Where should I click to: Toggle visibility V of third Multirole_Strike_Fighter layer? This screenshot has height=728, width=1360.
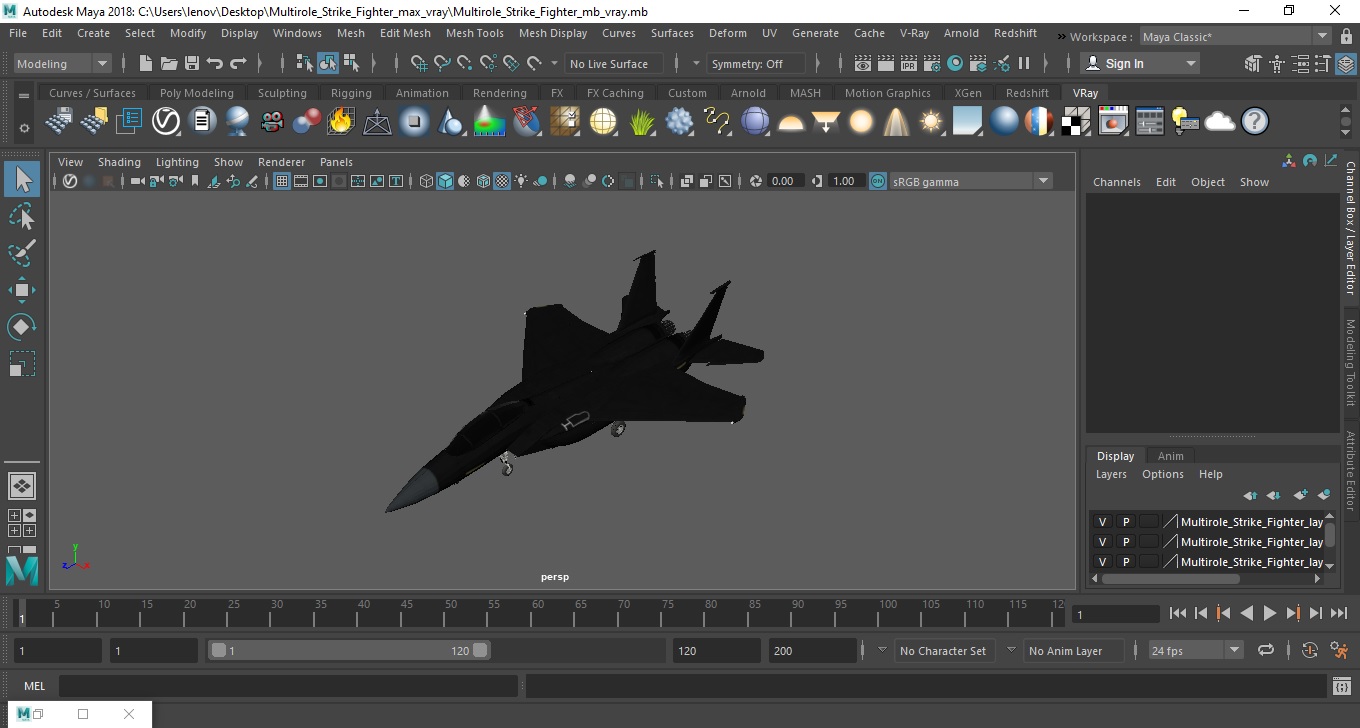click(1102, 562)
